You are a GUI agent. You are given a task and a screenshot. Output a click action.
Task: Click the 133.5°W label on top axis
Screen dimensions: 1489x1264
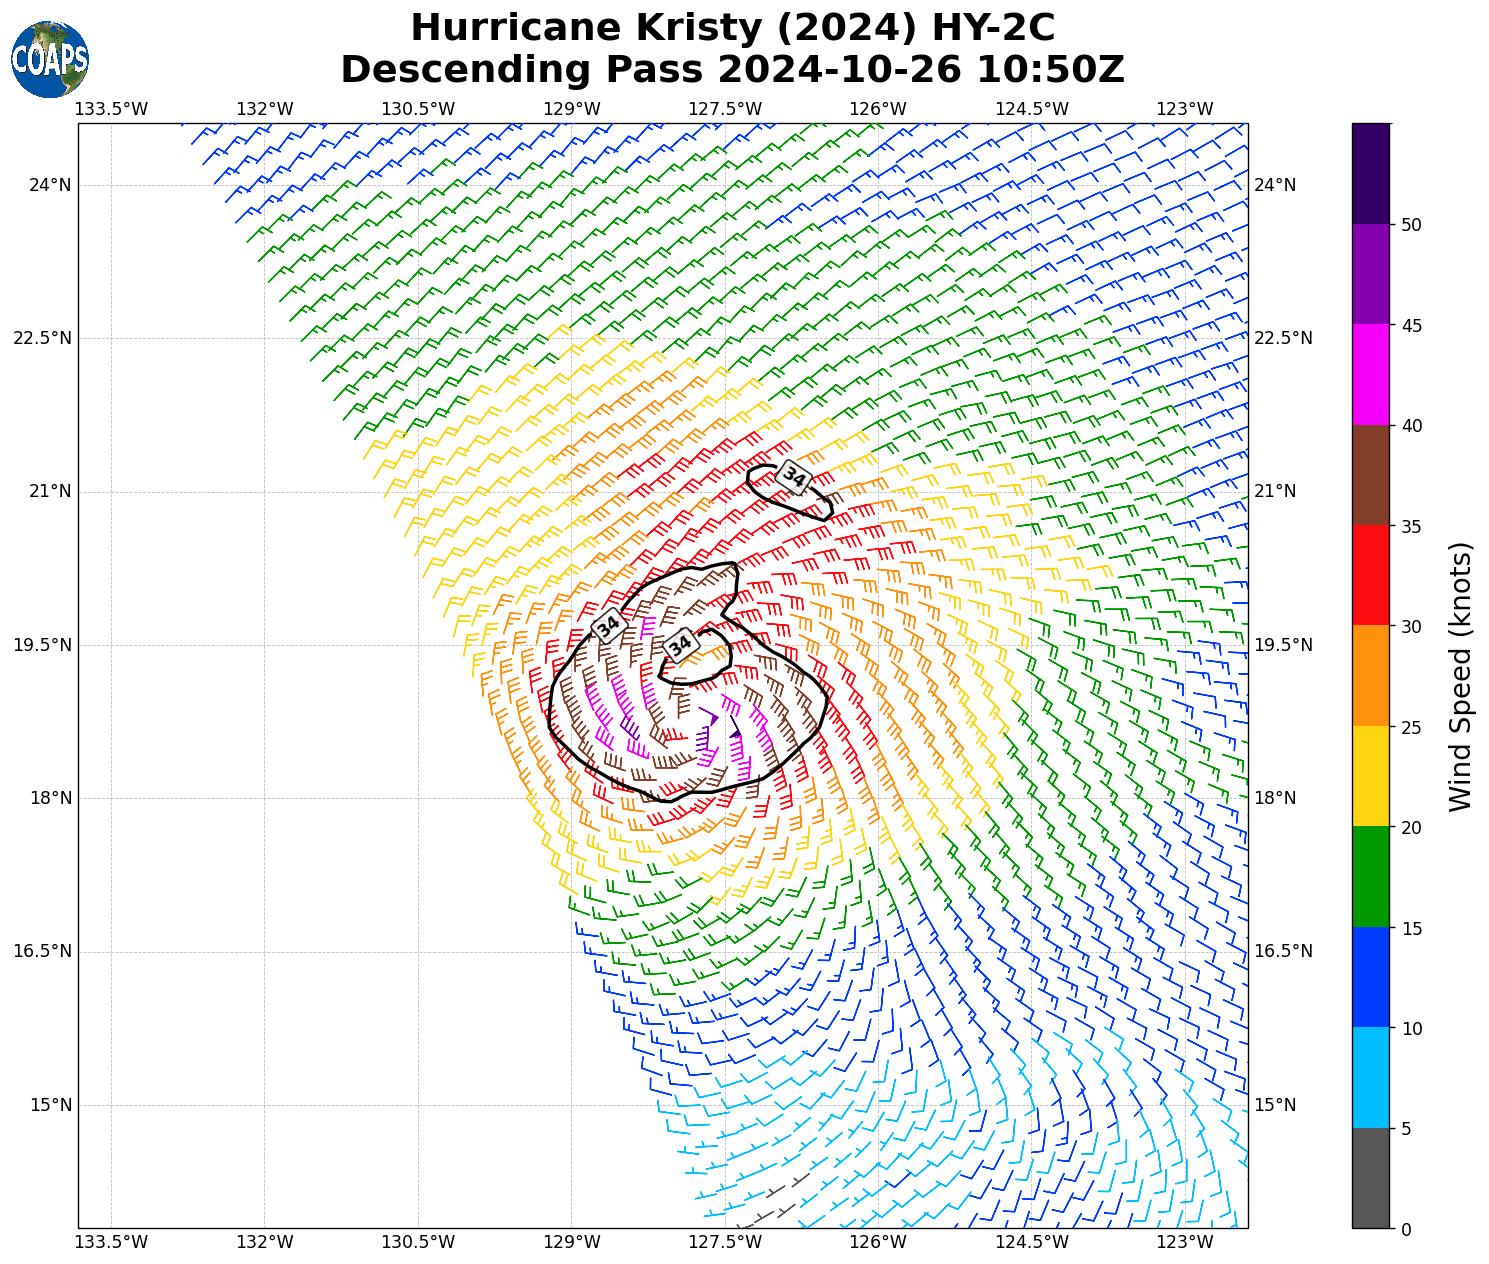point(112,109)
